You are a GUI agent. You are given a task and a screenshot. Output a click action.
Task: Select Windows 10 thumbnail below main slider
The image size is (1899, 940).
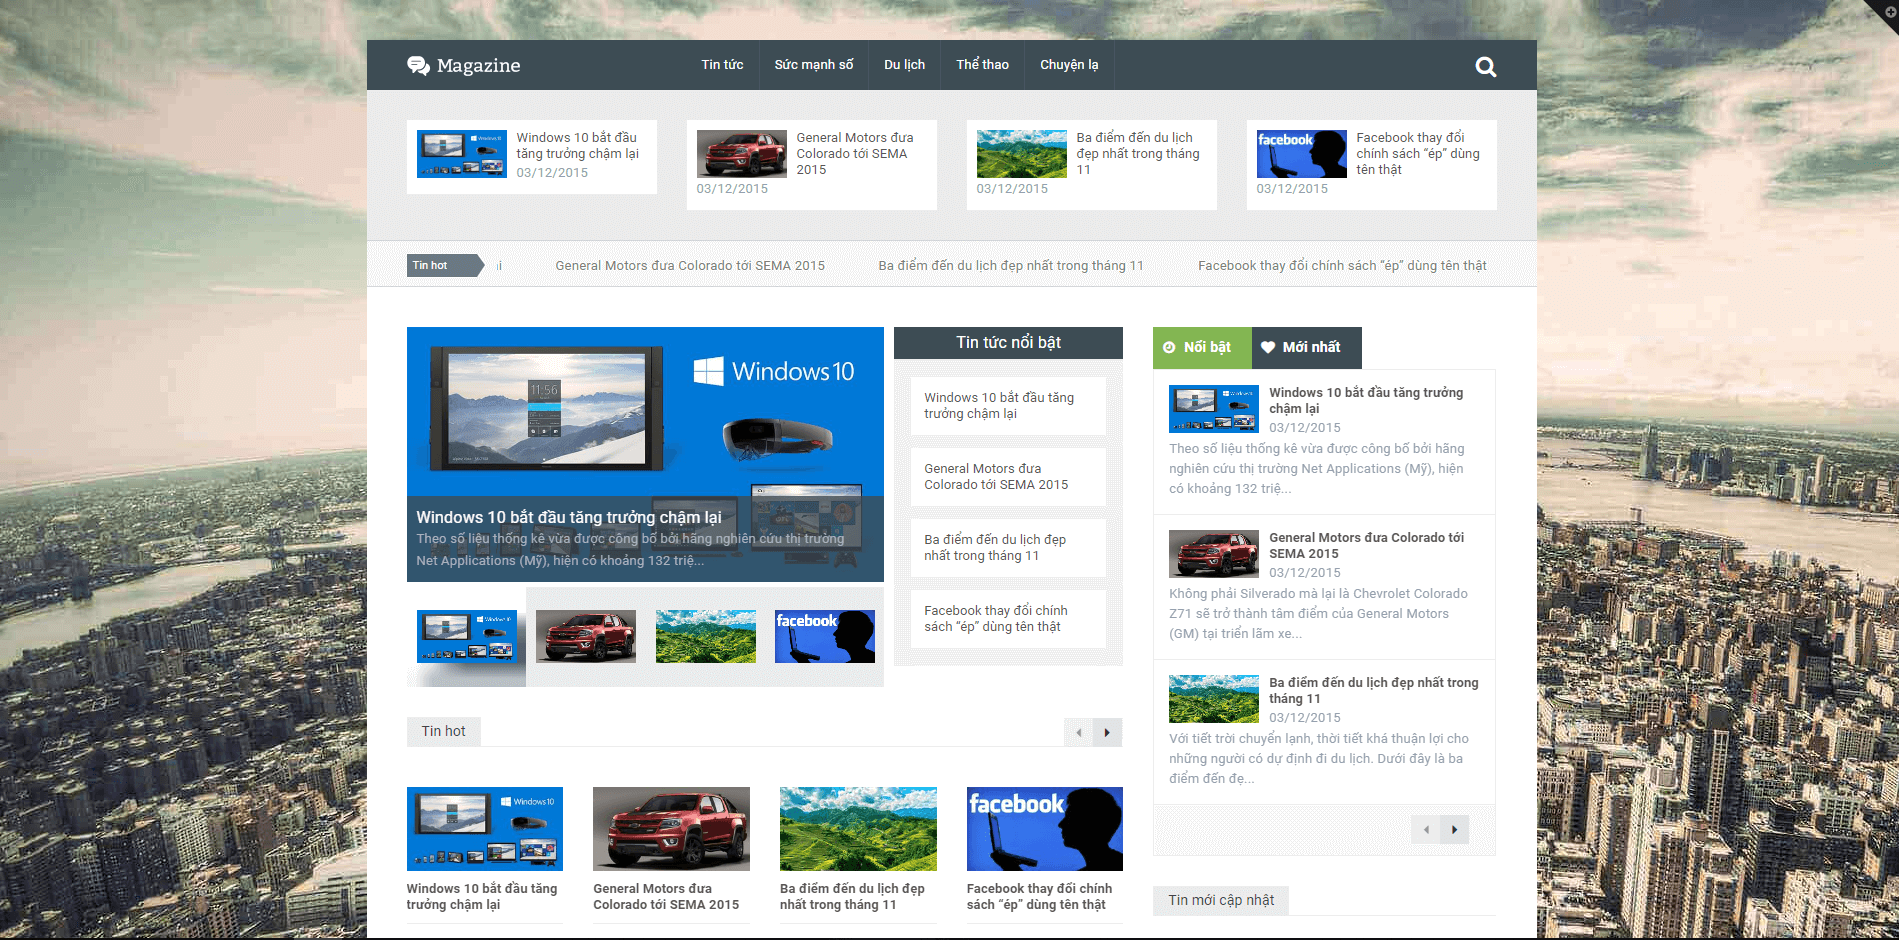click(x=467, y=636)
